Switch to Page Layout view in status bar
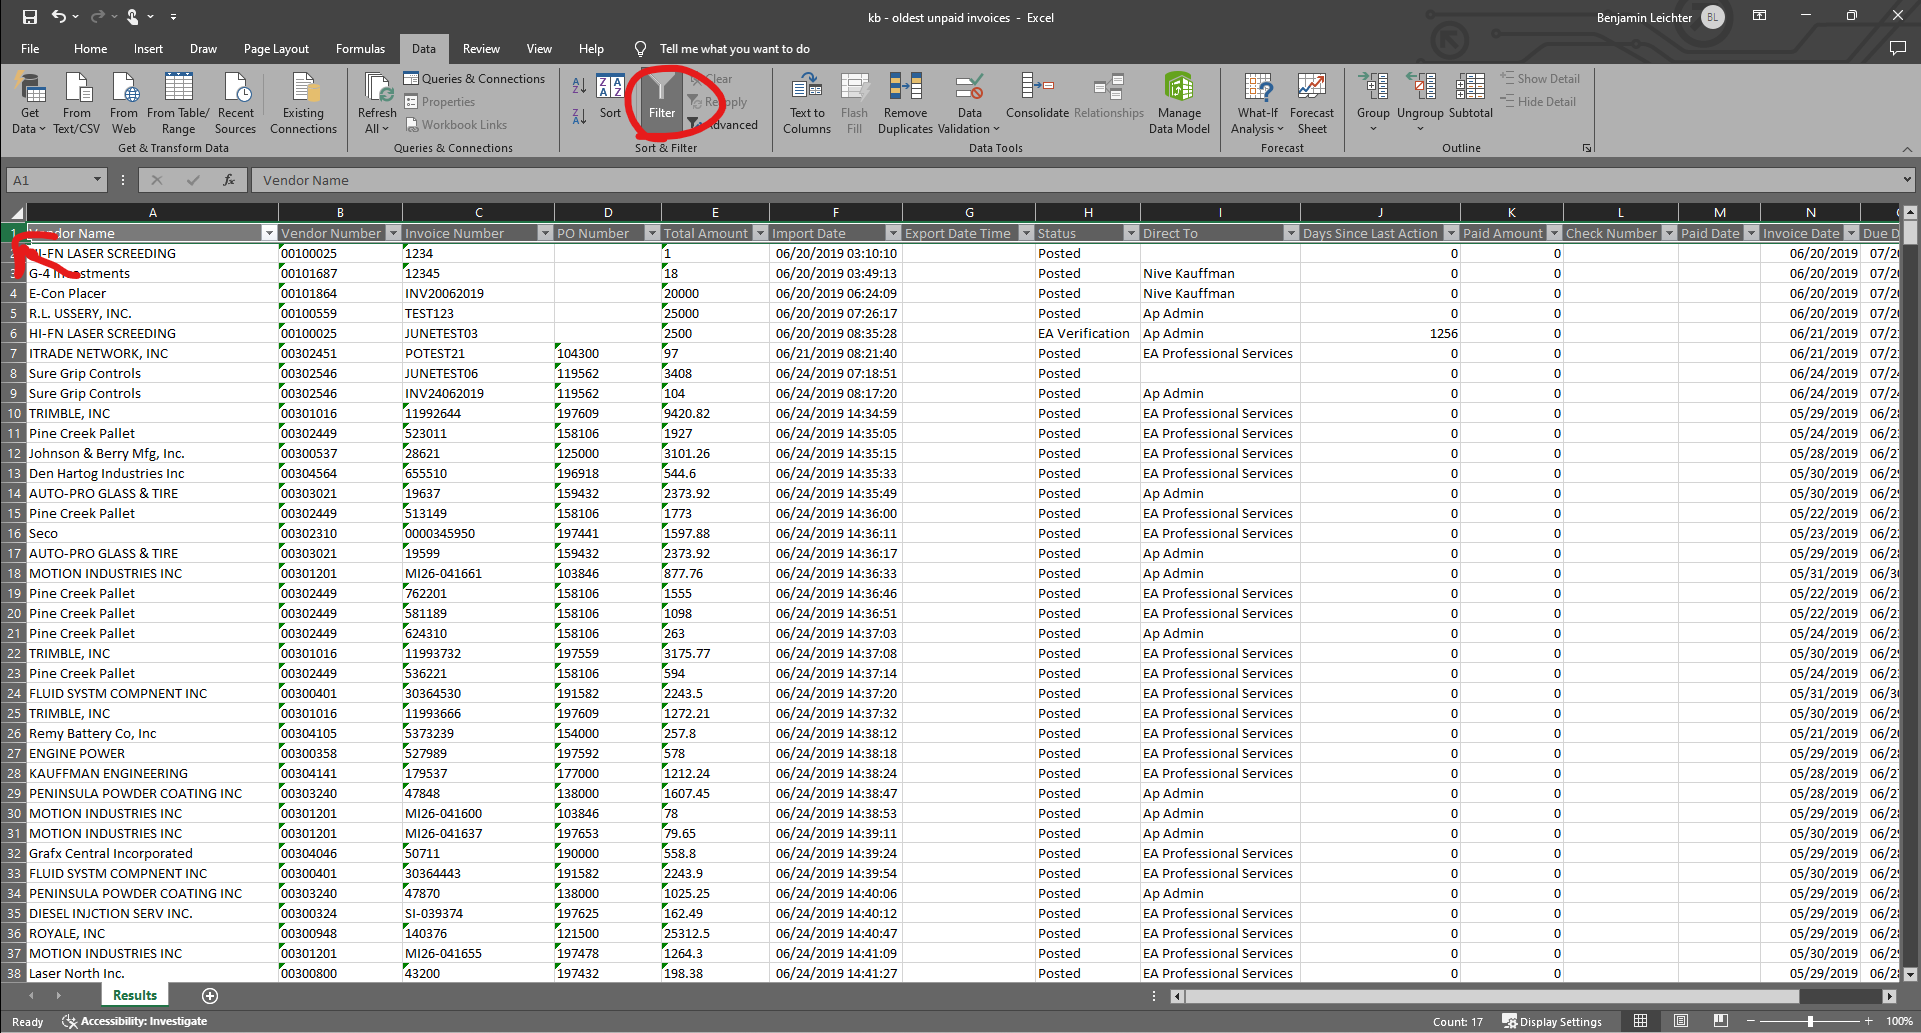This screenshot has height=1033, width=1921. [1680, 1021]
